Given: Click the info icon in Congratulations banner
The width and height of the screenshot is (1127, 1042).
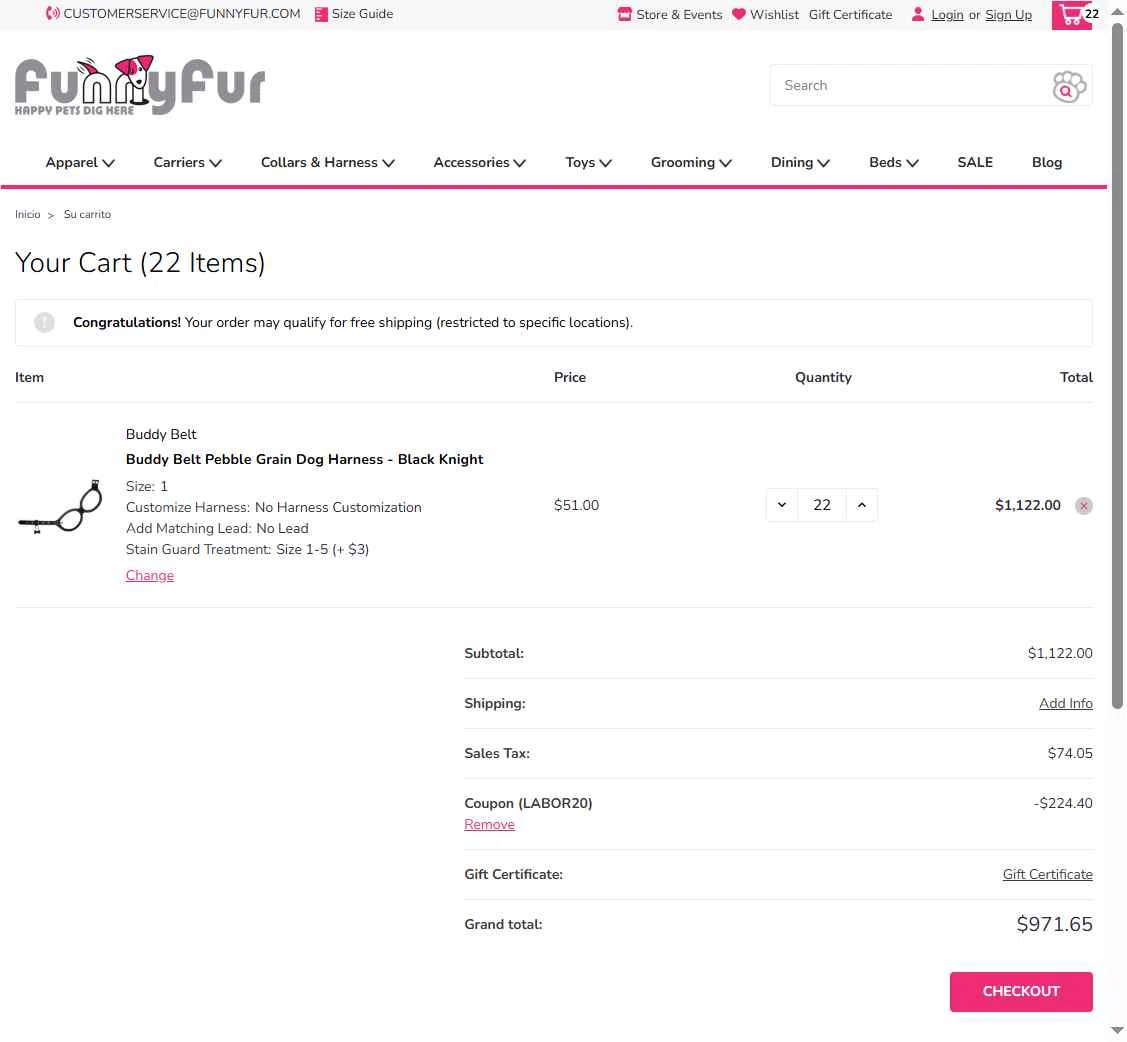Looking at the screenshot, I should click(45, 323).
